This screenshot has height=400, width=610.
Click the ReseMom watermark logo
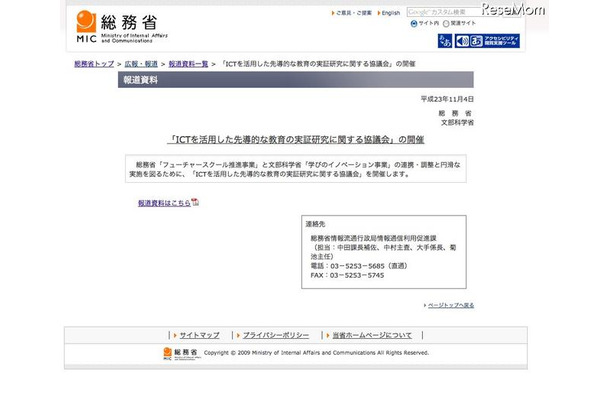[x=569, y=10]
